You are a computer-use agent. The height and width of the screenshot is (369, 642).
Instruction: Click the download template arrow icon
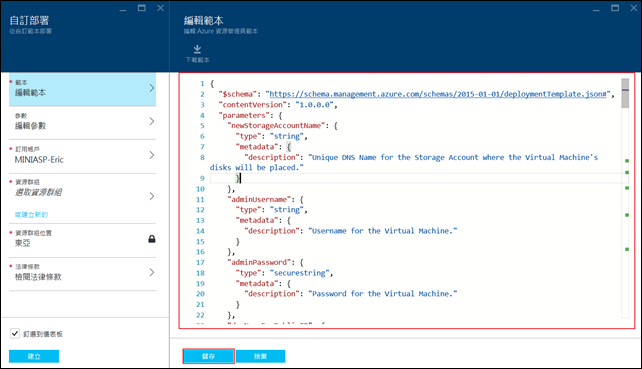click(x=197, y=49)
